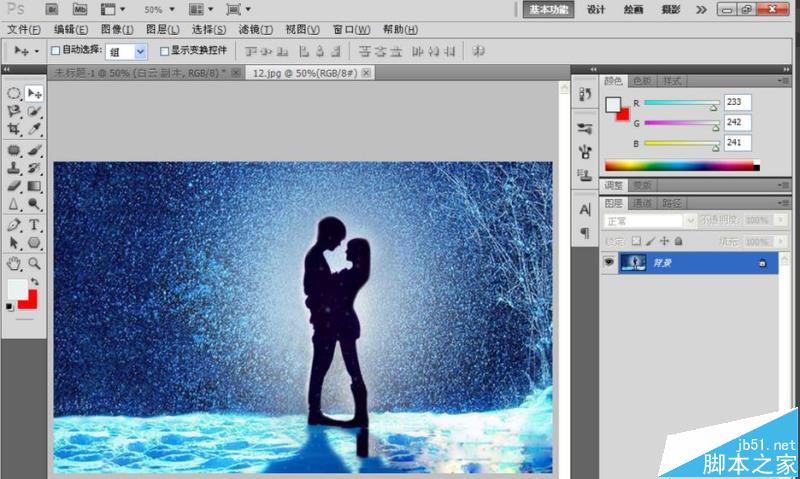This screenshot has width=800, height=479.
Task: Select the Pen tool
Action: [x=14, y=224]
